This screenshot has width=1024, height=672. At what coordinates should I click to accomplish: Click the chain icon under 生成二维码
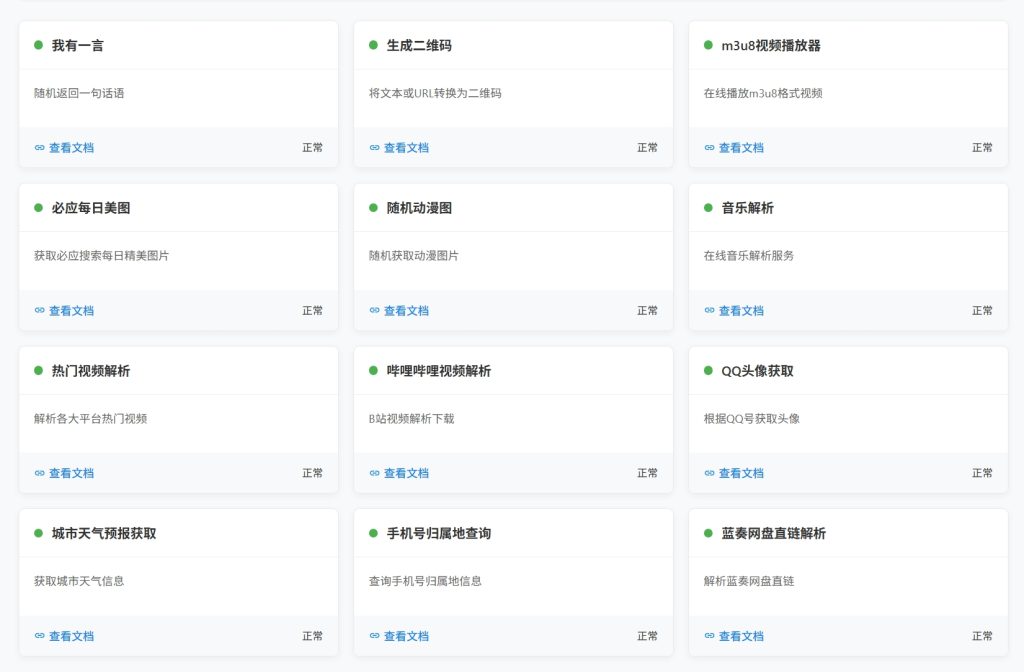pyautogui.click(x=375, y=148)
